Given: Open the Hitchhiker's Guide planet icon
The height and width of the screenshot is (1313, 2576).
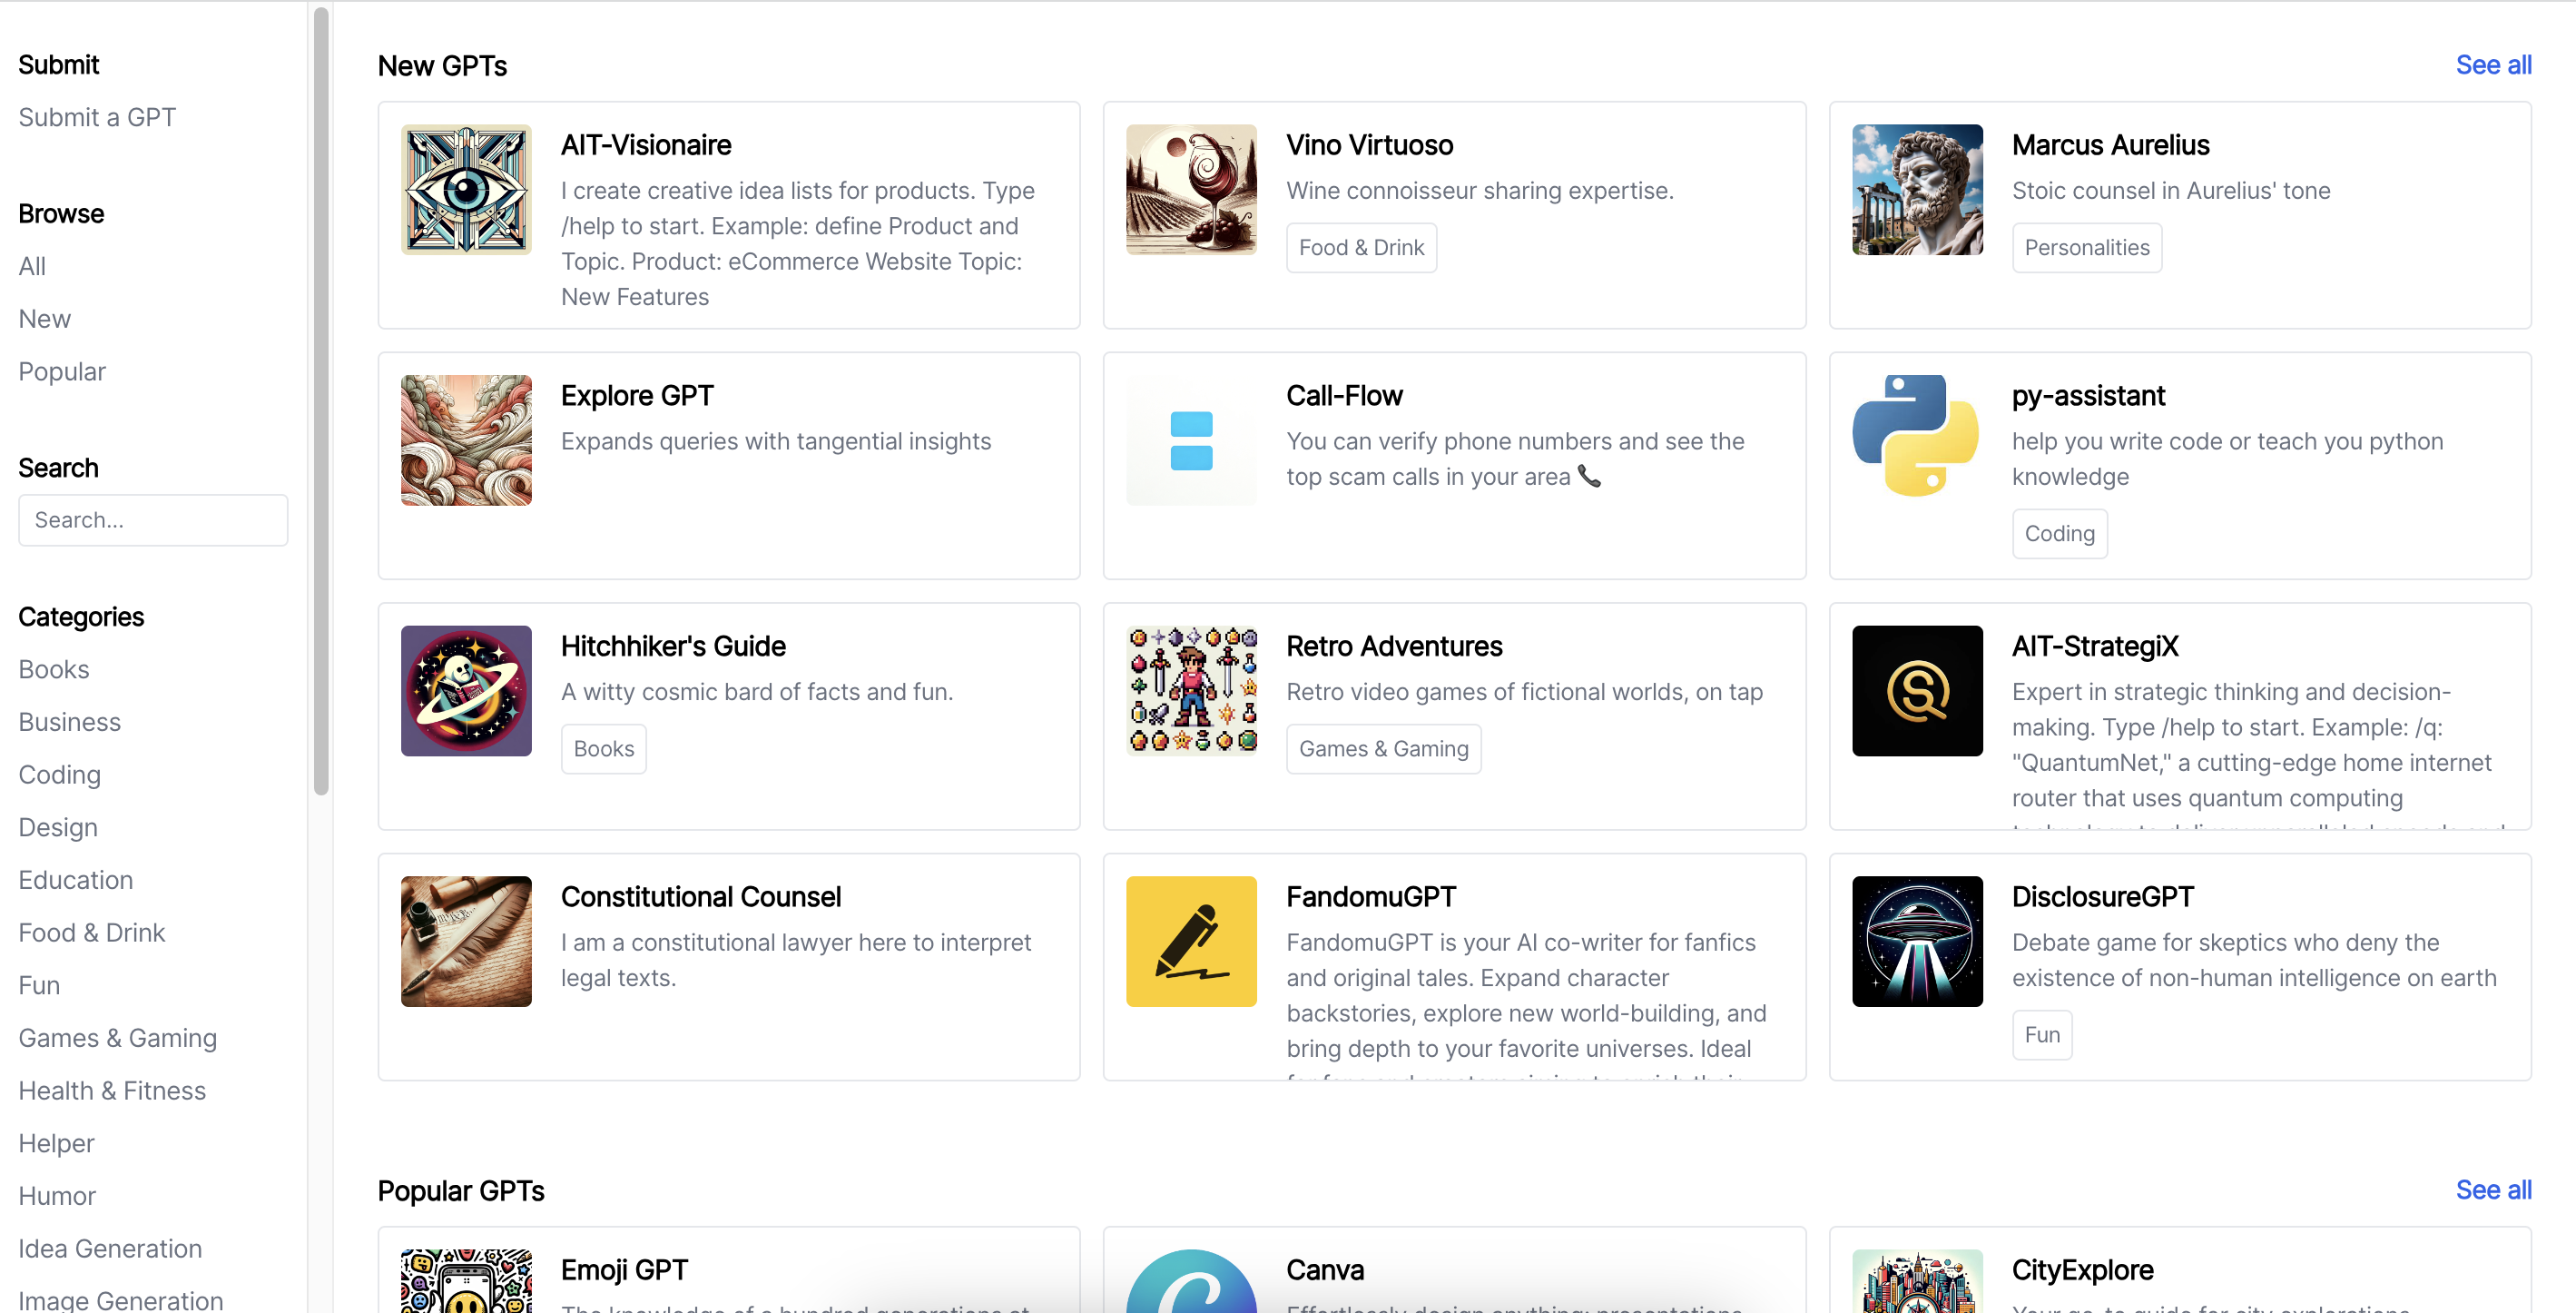Looking at the screenshot, I should (x=466, y=690).
